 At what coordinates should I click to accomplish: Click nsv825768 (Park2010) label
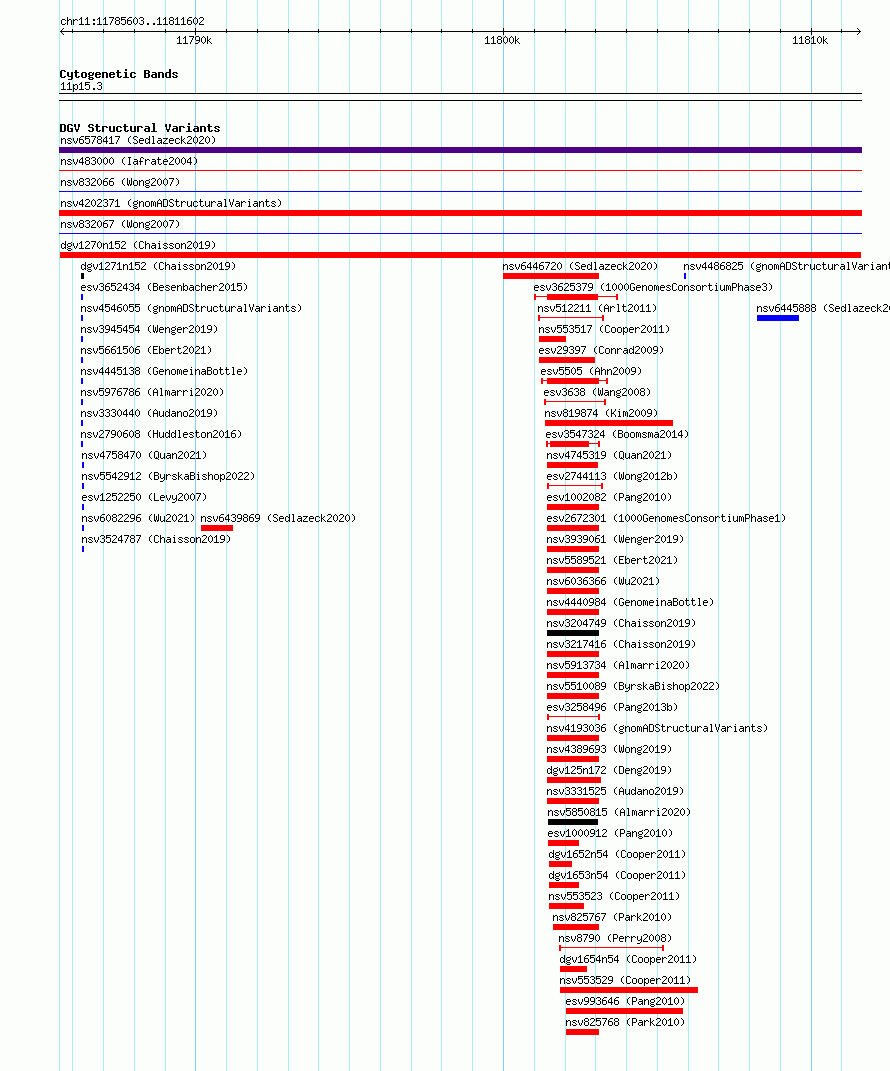(625, 1023)
